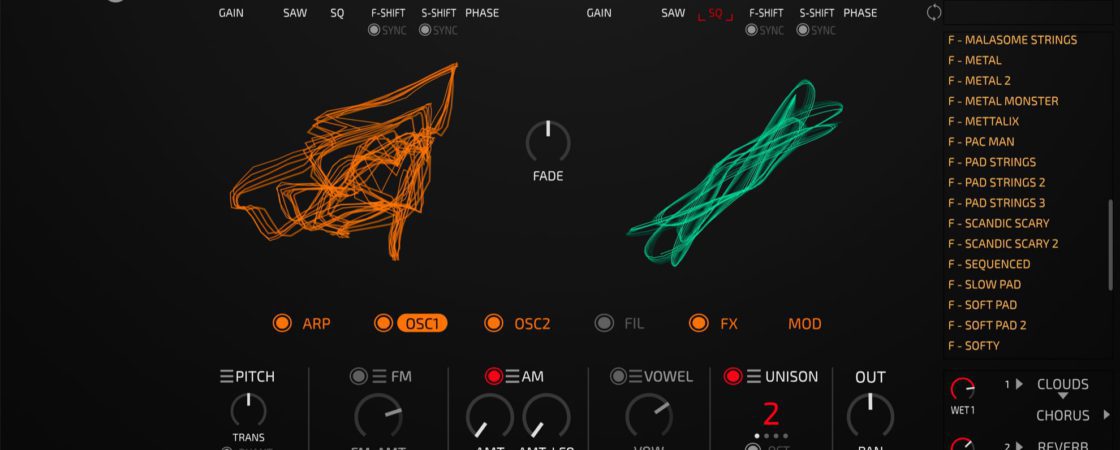This screenshot has height=450, width=1120.
Task: Toggle F-SHIFT SYNC on the right oscillator
Action: coord(751,30)
